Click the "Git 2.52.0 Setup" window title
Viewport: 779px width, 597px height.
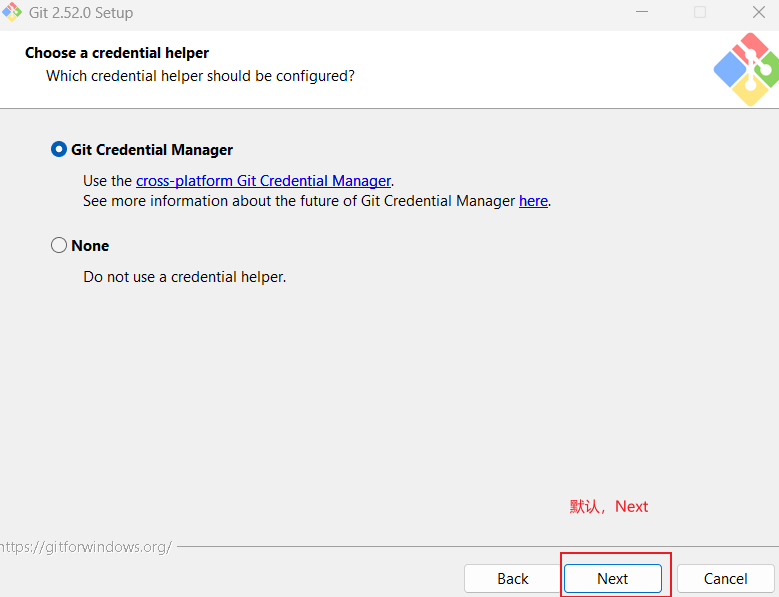[81, 13]
